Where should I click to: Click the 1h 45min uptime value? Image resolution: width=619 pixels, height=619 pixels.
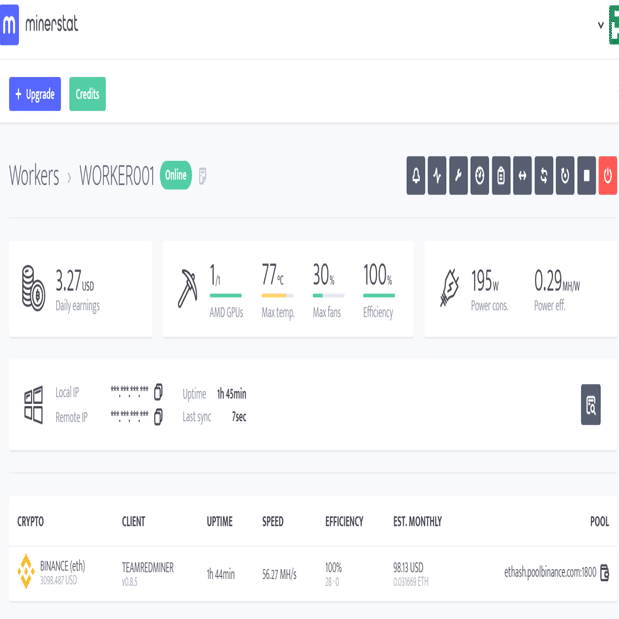pyautogui.click(x=232, y=394)
